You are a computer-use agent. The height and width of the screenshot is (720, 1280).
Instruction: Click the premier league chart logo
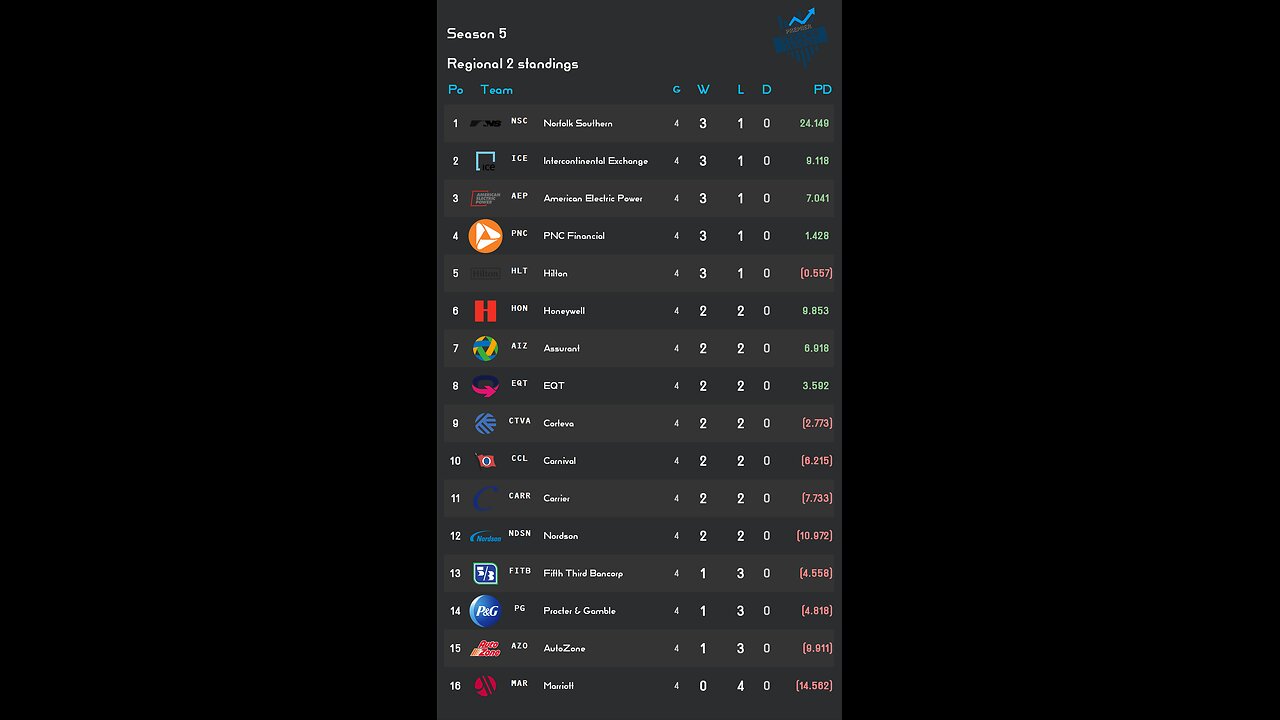801,37
